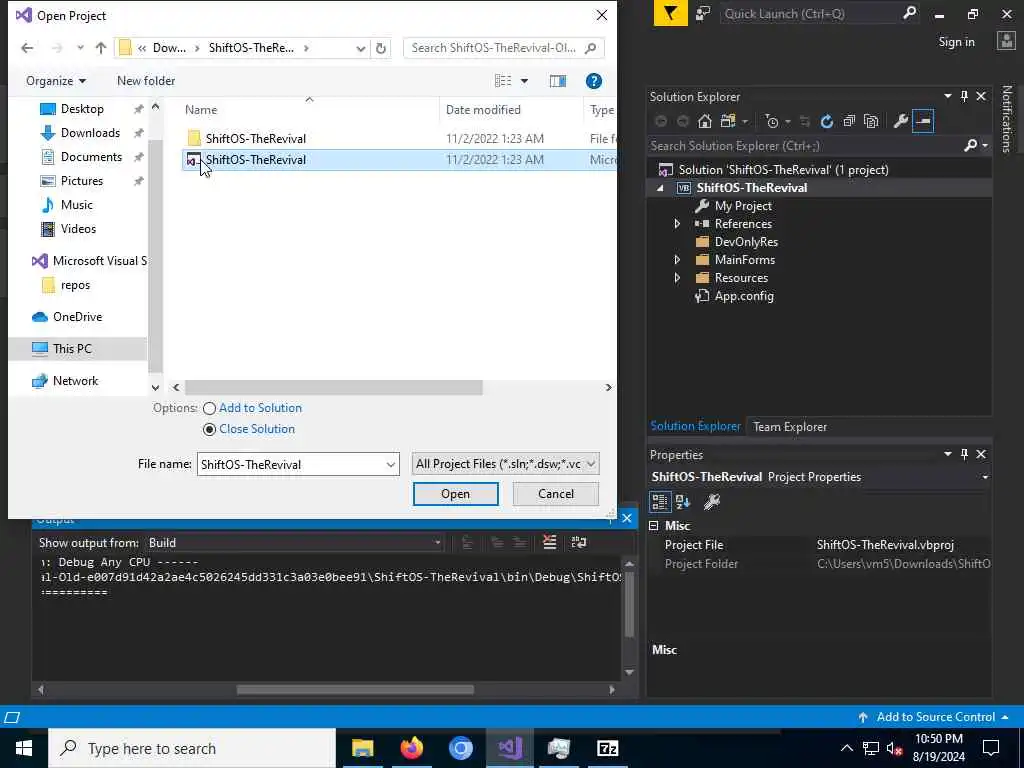Click the Windows Start button

(24, 748)
